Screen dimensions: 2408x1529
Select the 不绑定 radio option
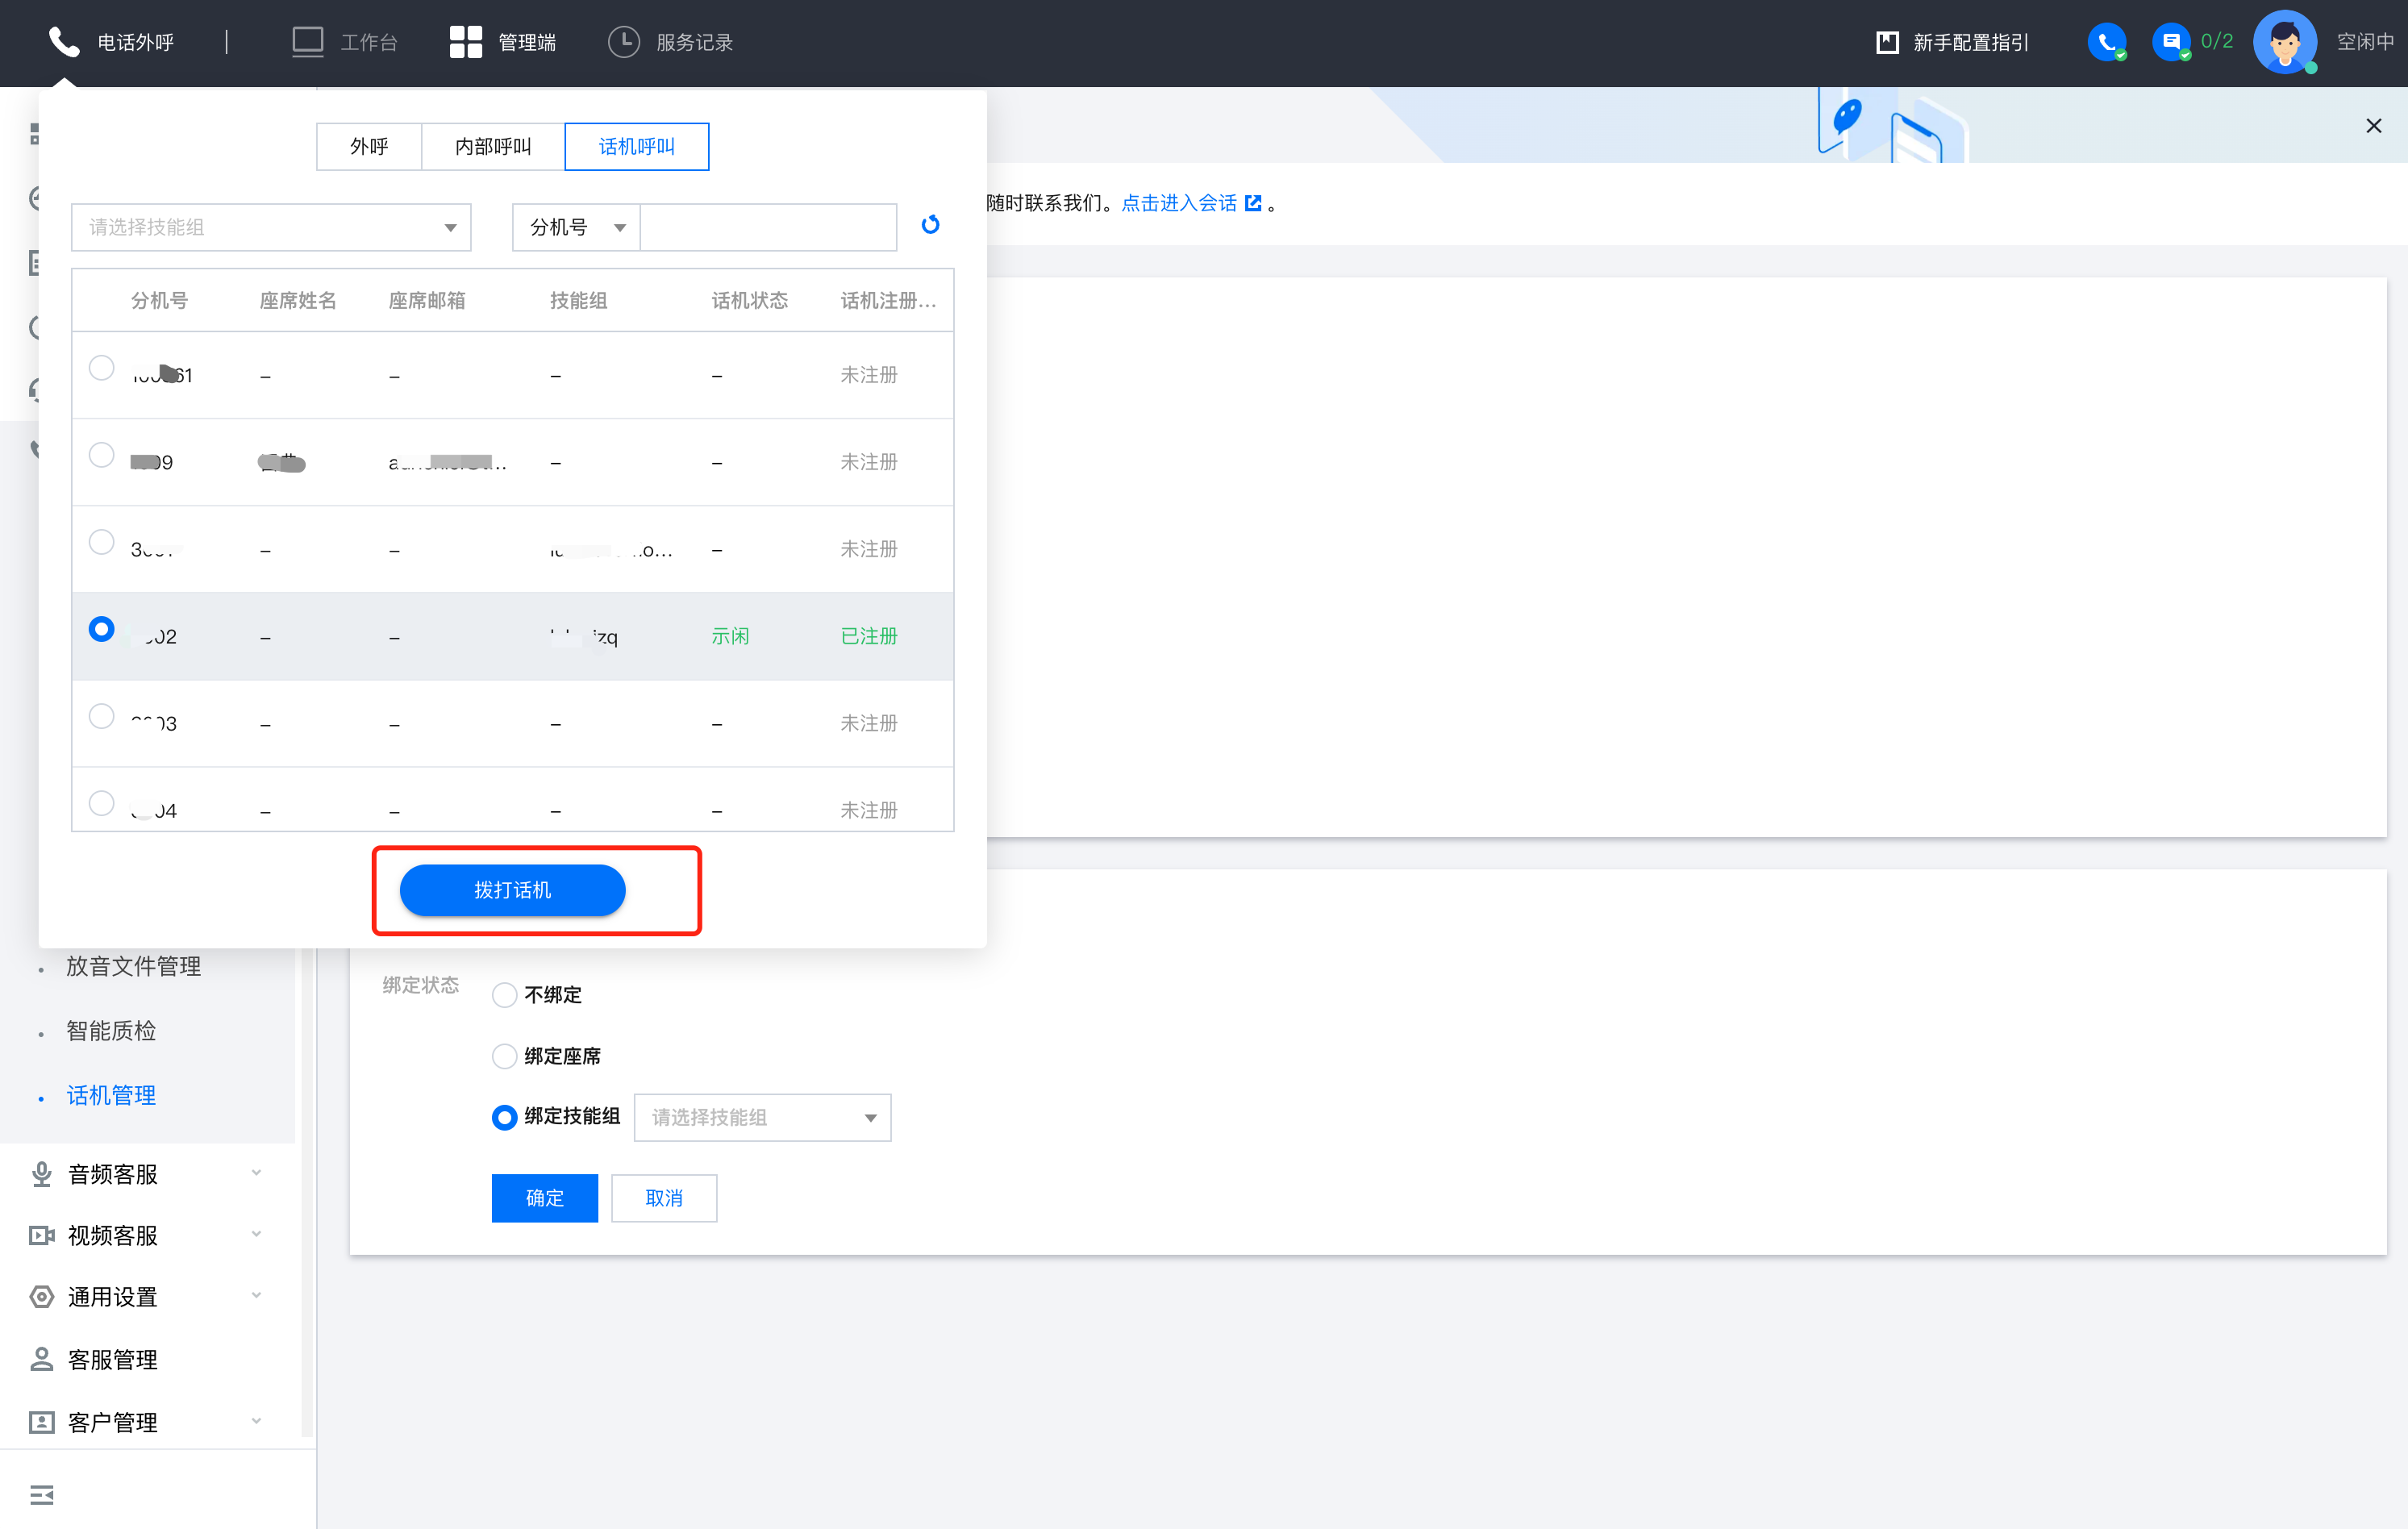505,995
